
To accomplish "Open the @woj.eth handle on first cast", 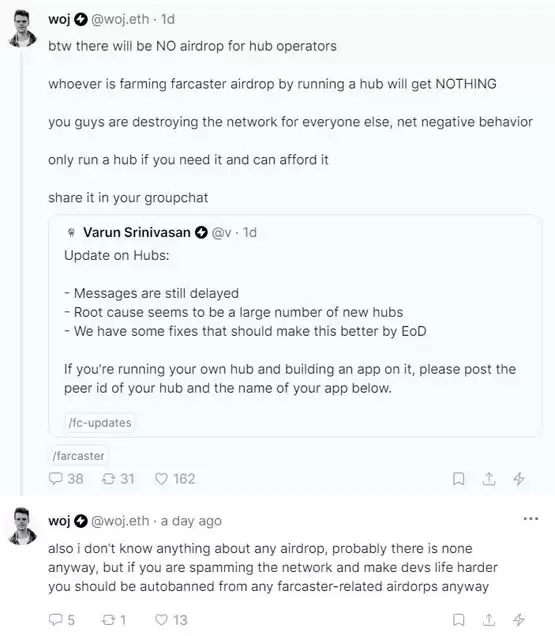I will (x=120, y=19).
